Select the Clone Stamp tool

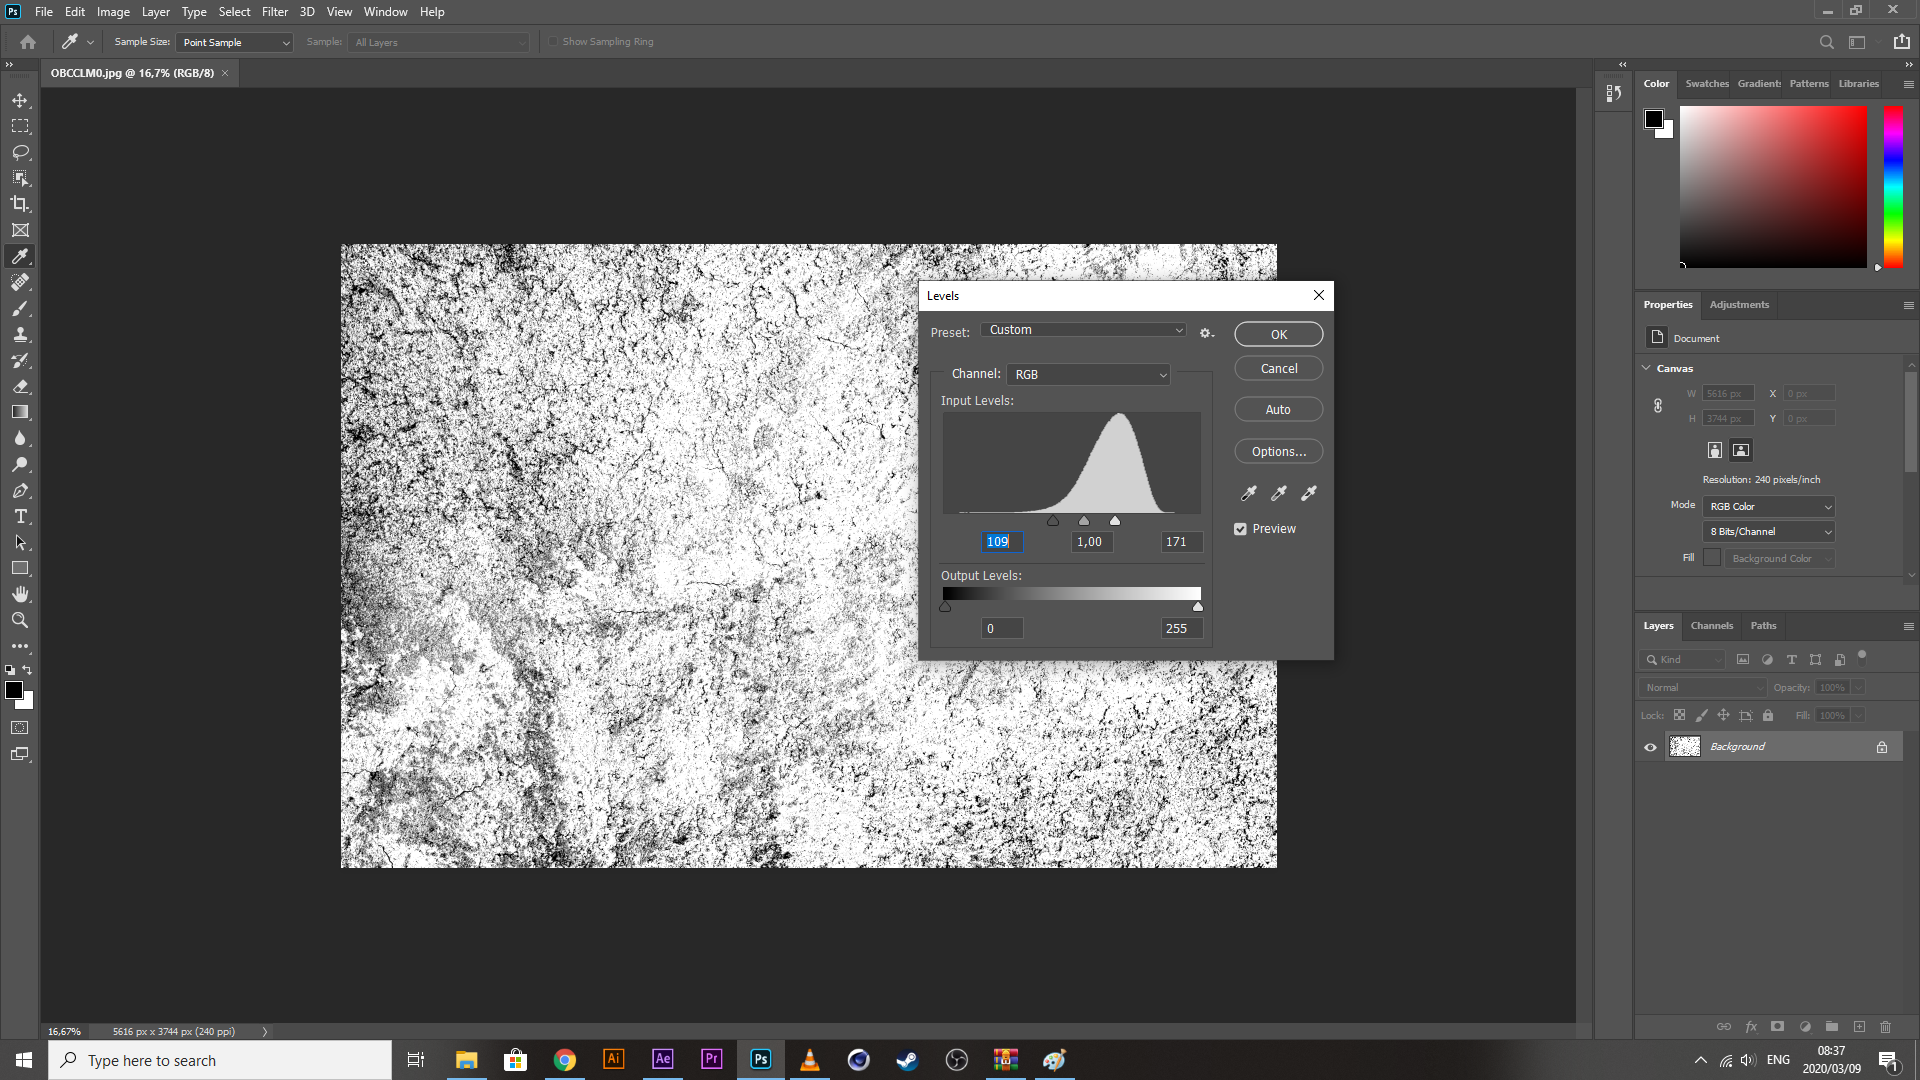tap(20, 334)
